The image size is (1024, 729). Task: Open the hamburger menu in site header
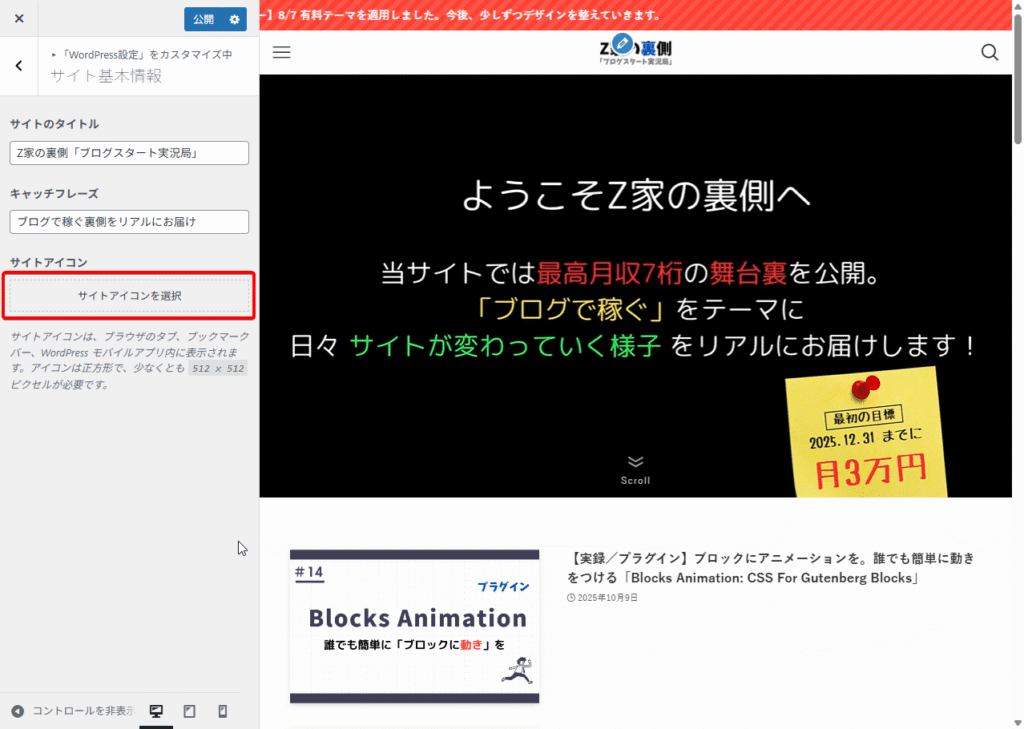pyautogui.click(x=282, y=52)
